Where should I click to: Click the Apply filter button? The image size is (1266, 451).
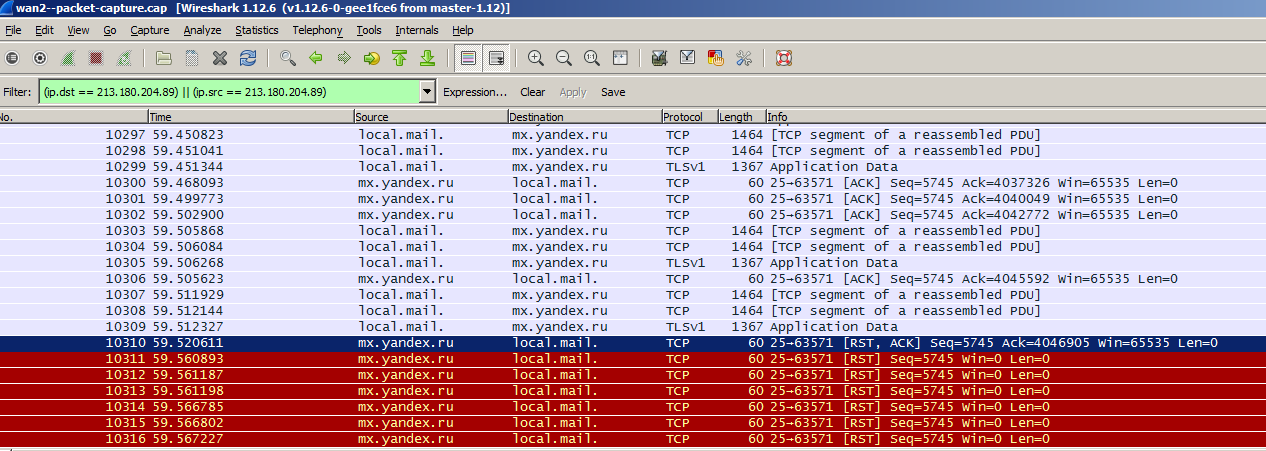[573, 92]
